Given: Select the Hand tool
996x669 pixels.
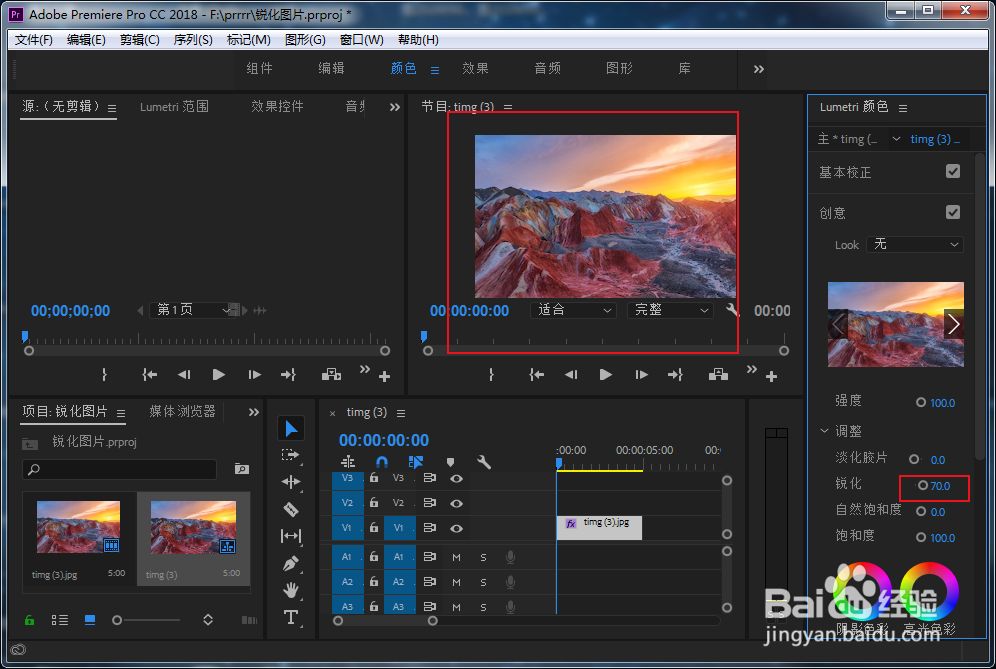Looking at the screenshot, I should [x=291, y=590].
